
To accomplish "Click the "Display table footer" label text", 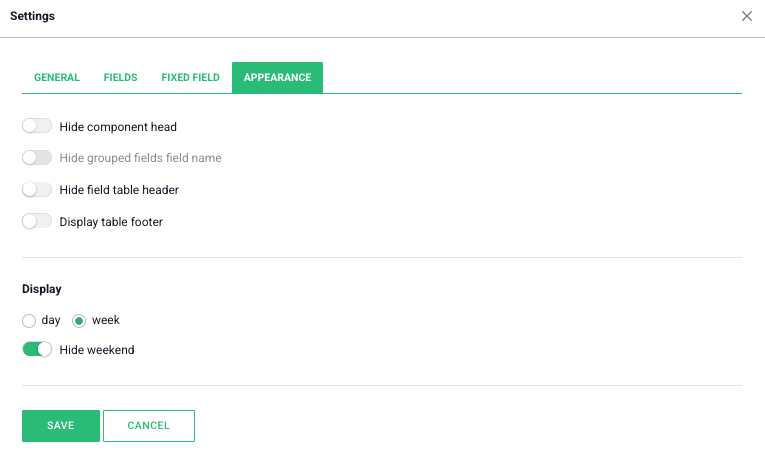I will (111, 222).
